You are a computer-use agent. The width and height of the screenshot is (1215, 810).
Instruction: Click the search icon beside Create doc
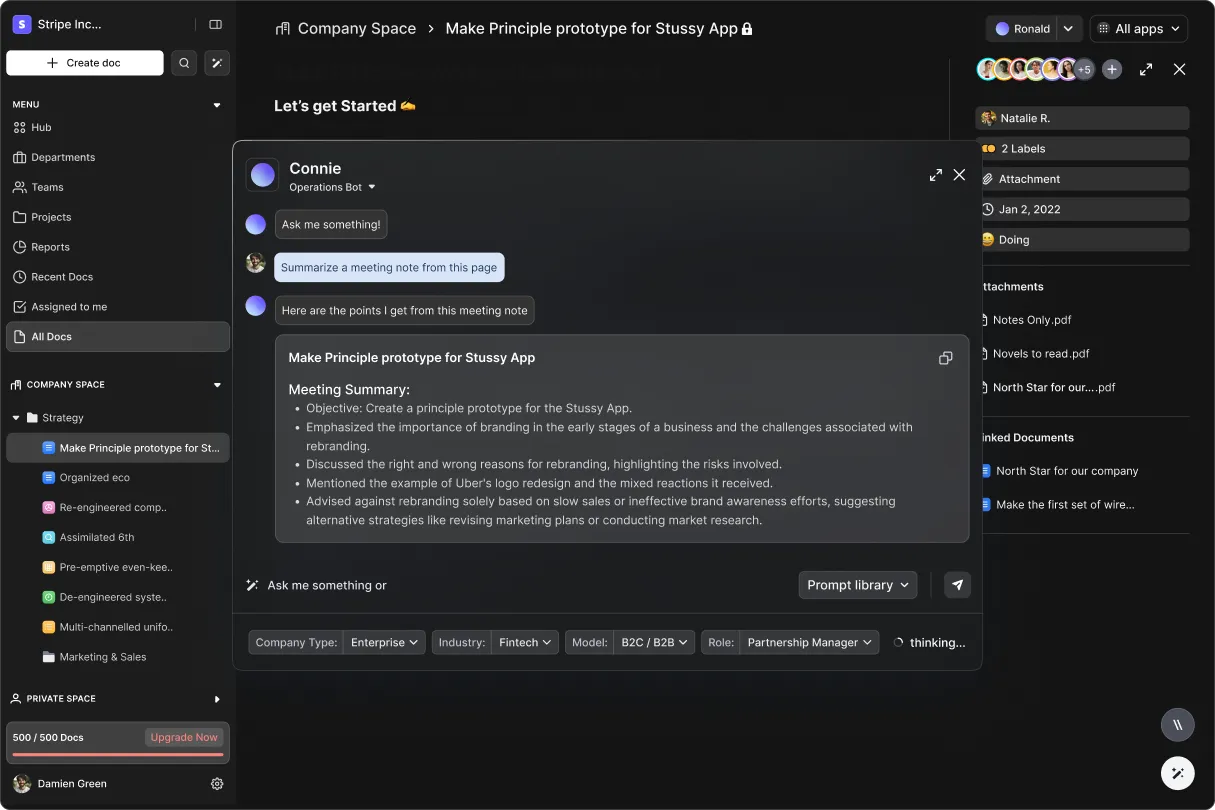(184, 63)
